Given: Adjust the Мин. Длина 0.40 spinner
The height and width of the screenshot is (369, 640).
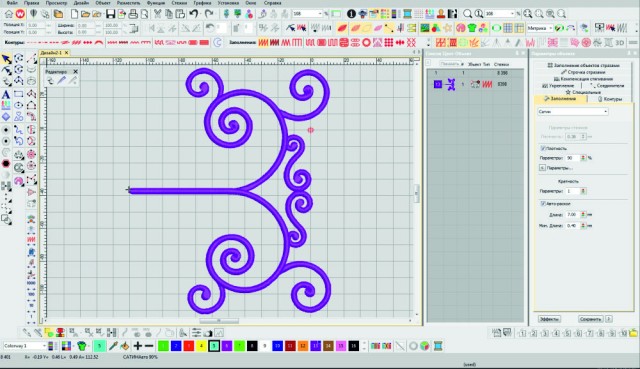Looking at the screenshot, I should 583,225.
